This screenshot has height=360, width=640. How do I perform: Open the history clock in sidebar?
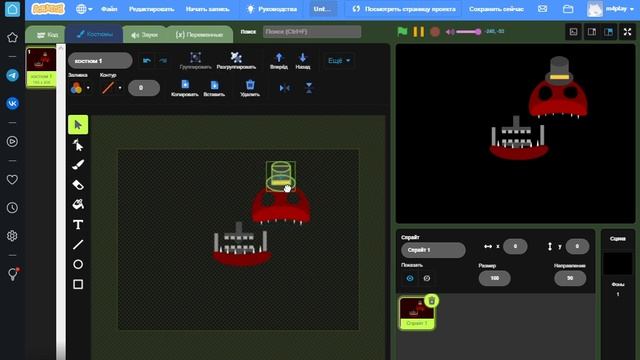[12, 207]
